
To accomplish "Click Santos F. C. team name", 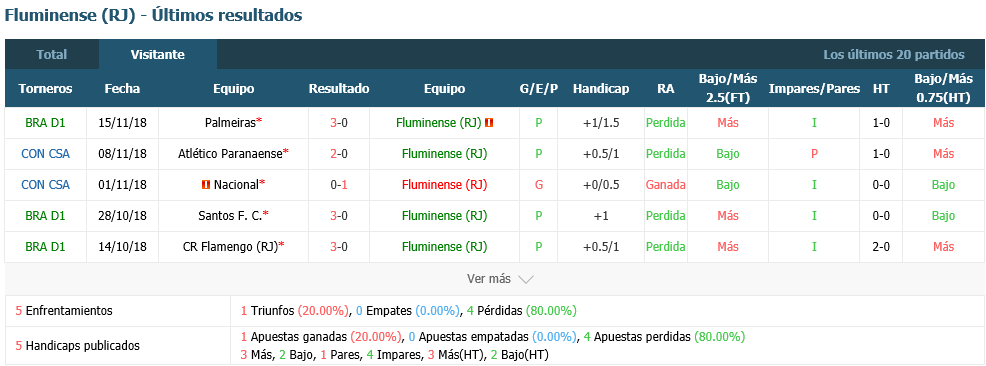I will click(230, 216).
